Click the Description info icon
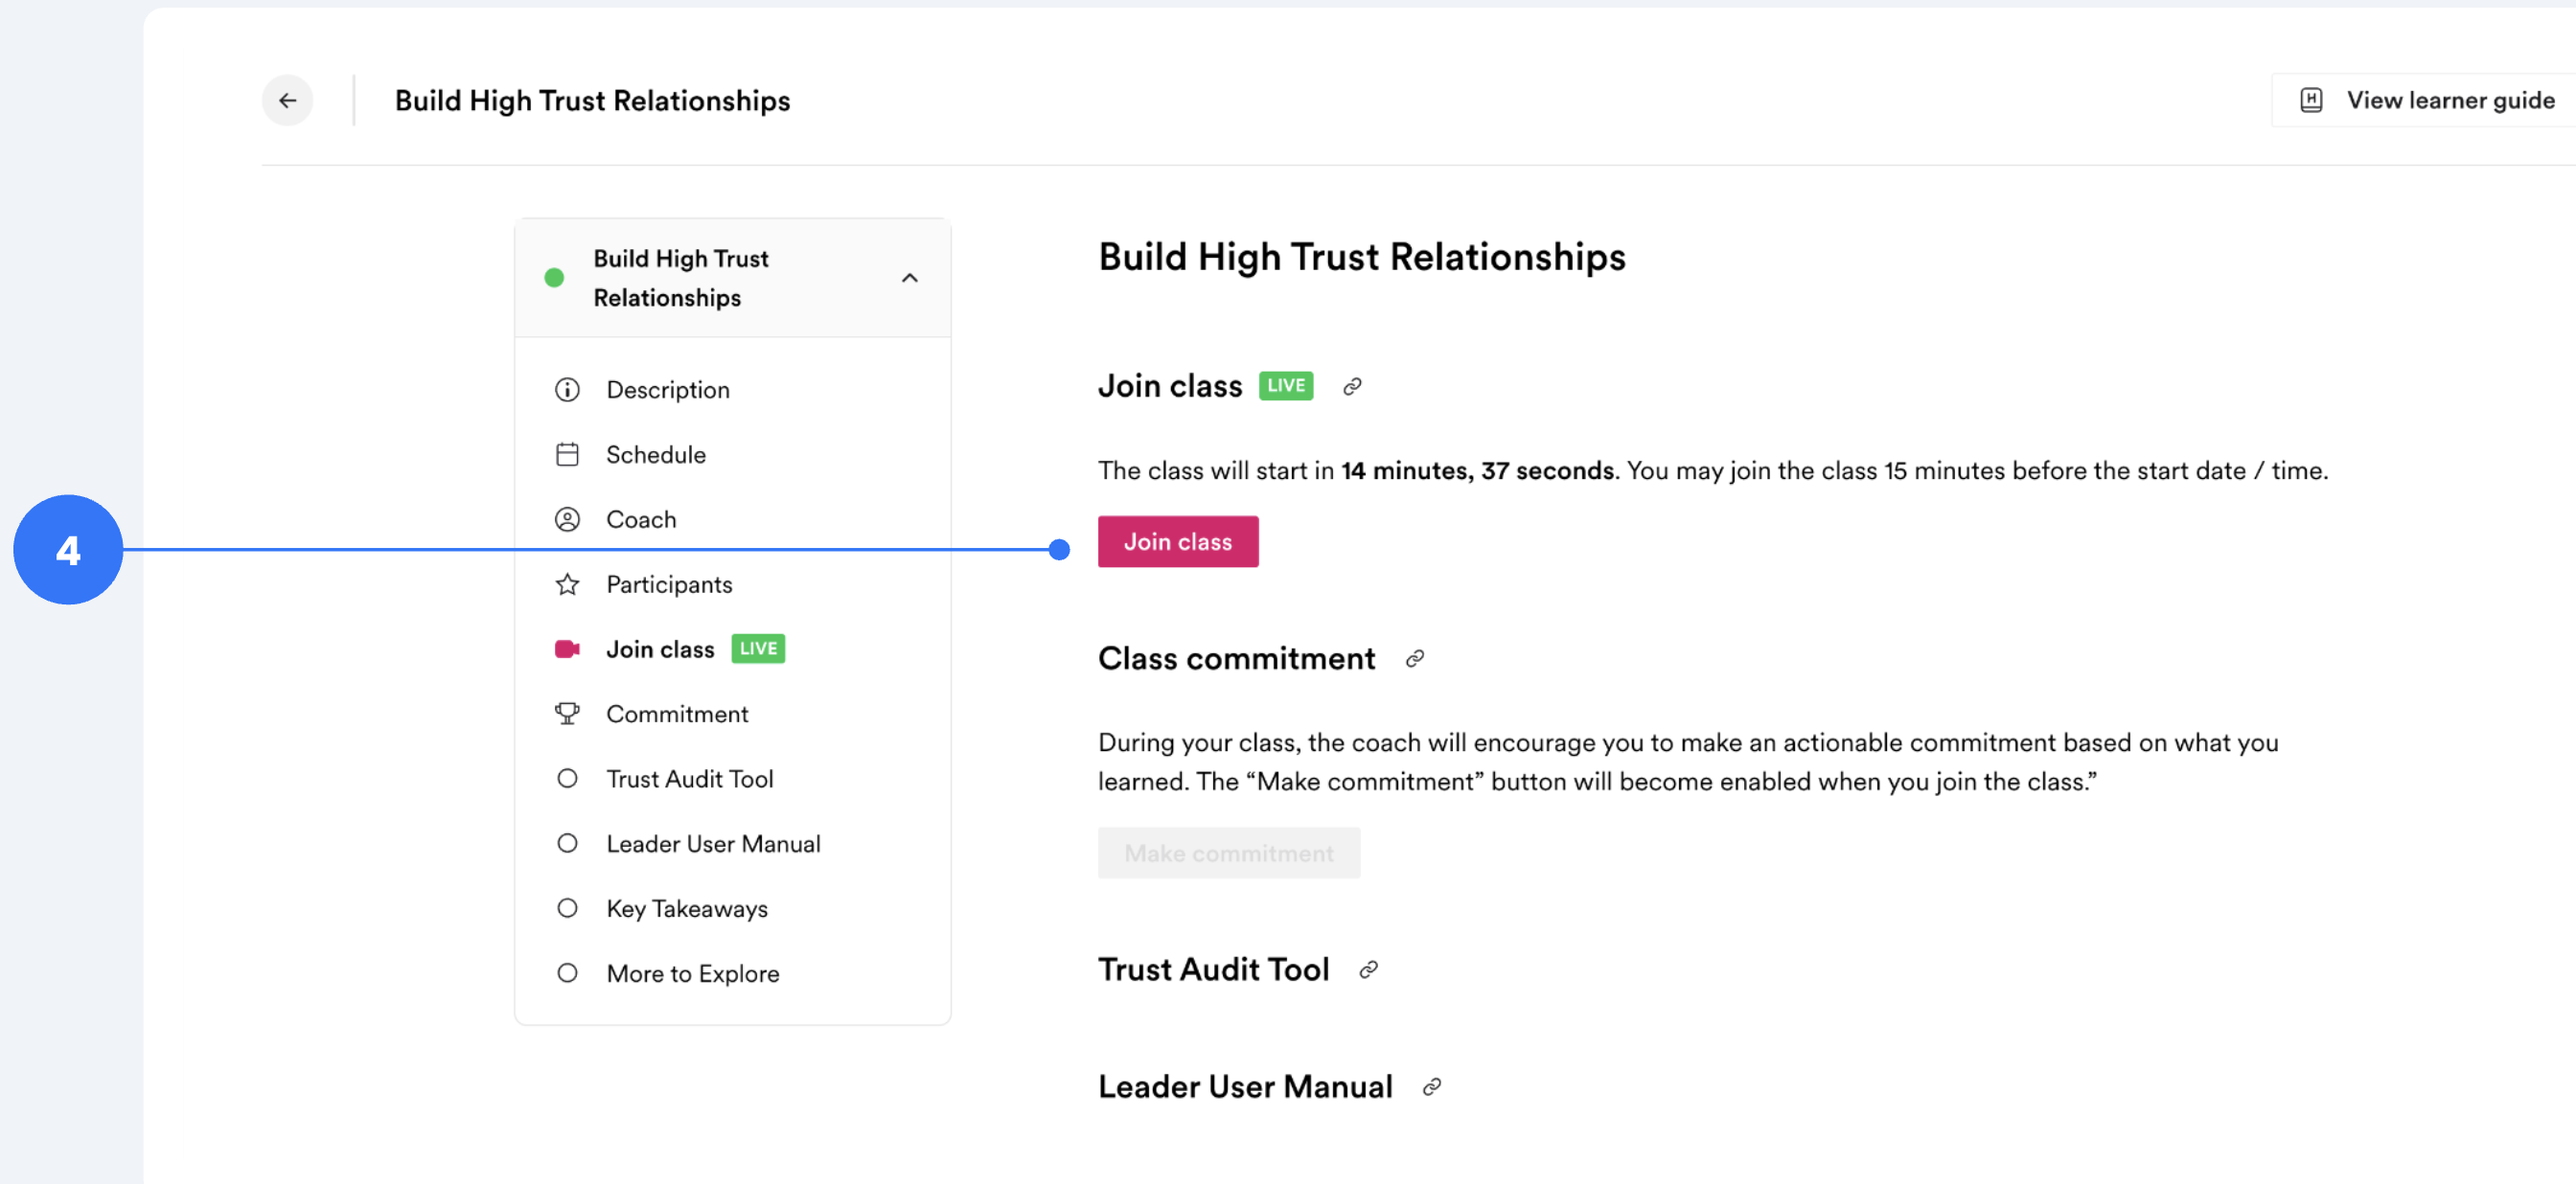Screen dimensions: 2576x1184 point(567,390)
